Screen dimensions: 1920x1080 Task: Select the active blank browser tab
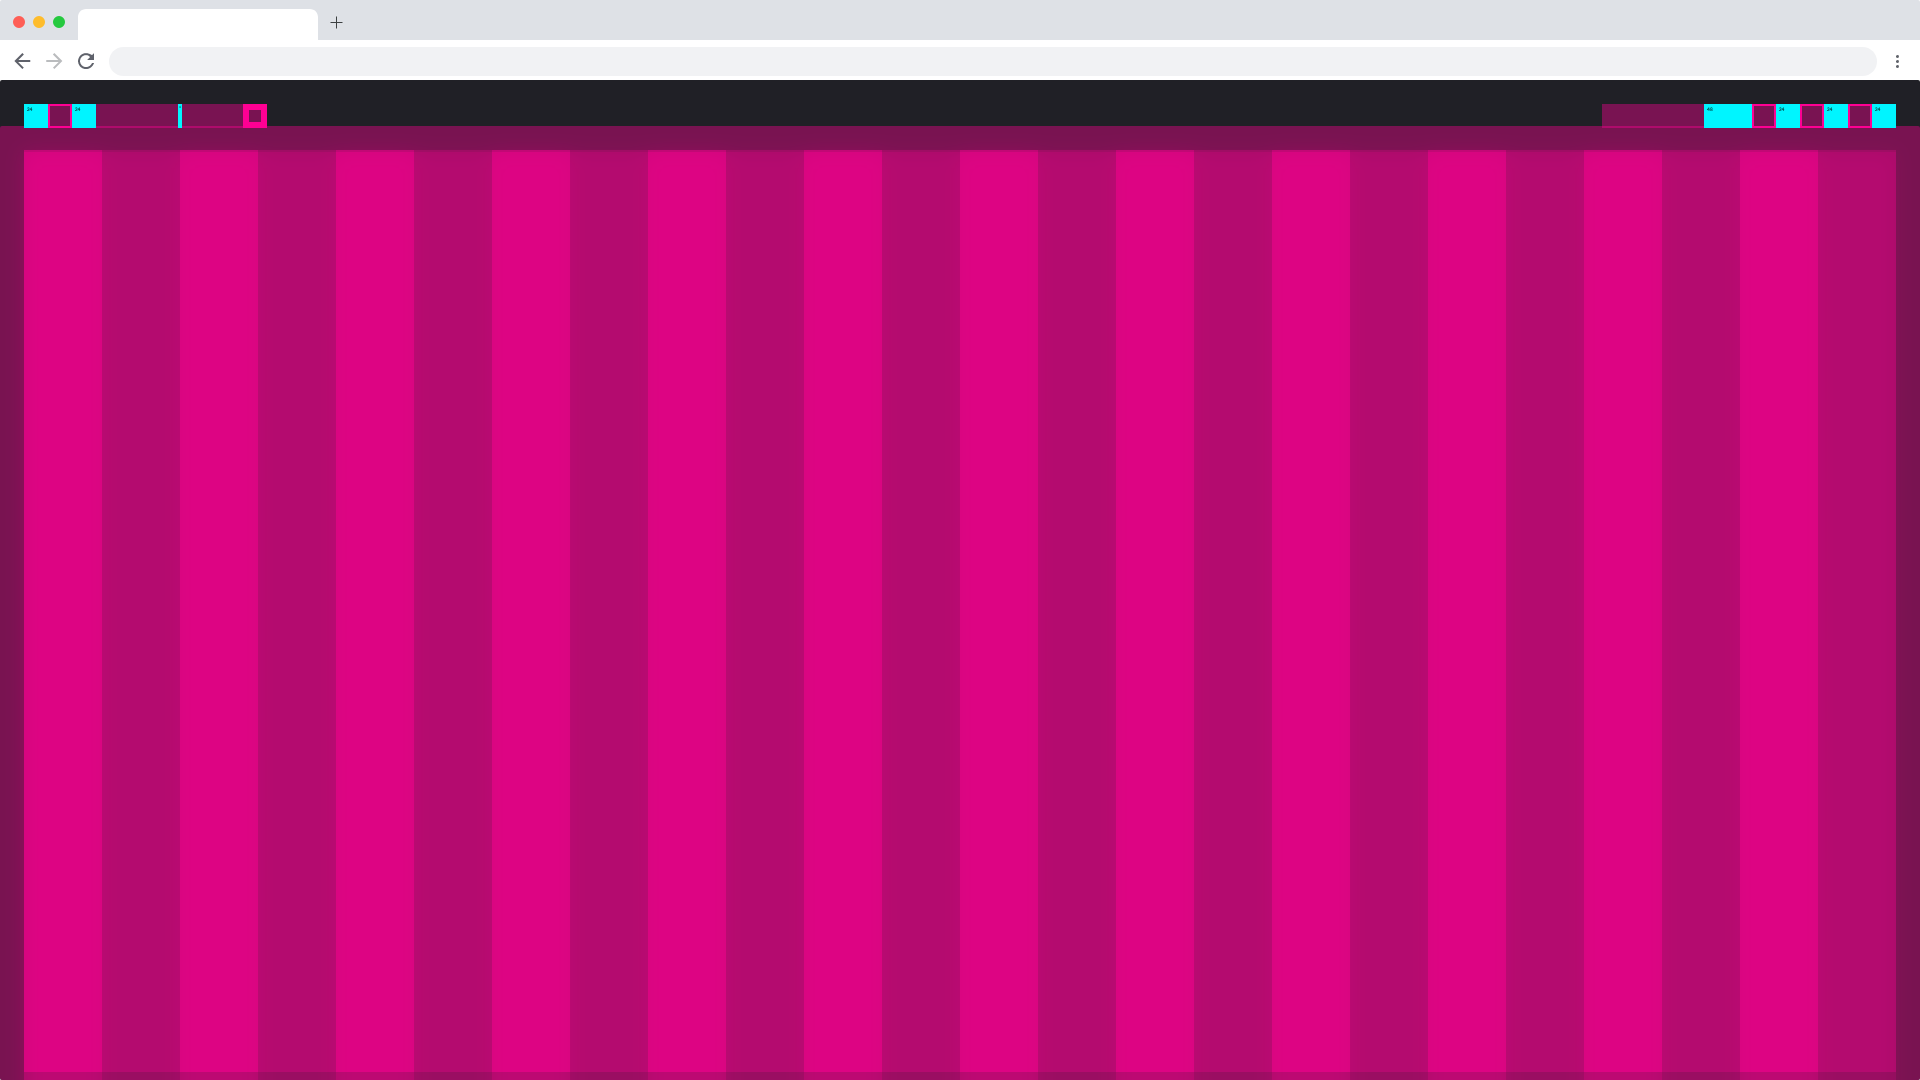pyautogui.click(x=197, y=23)
